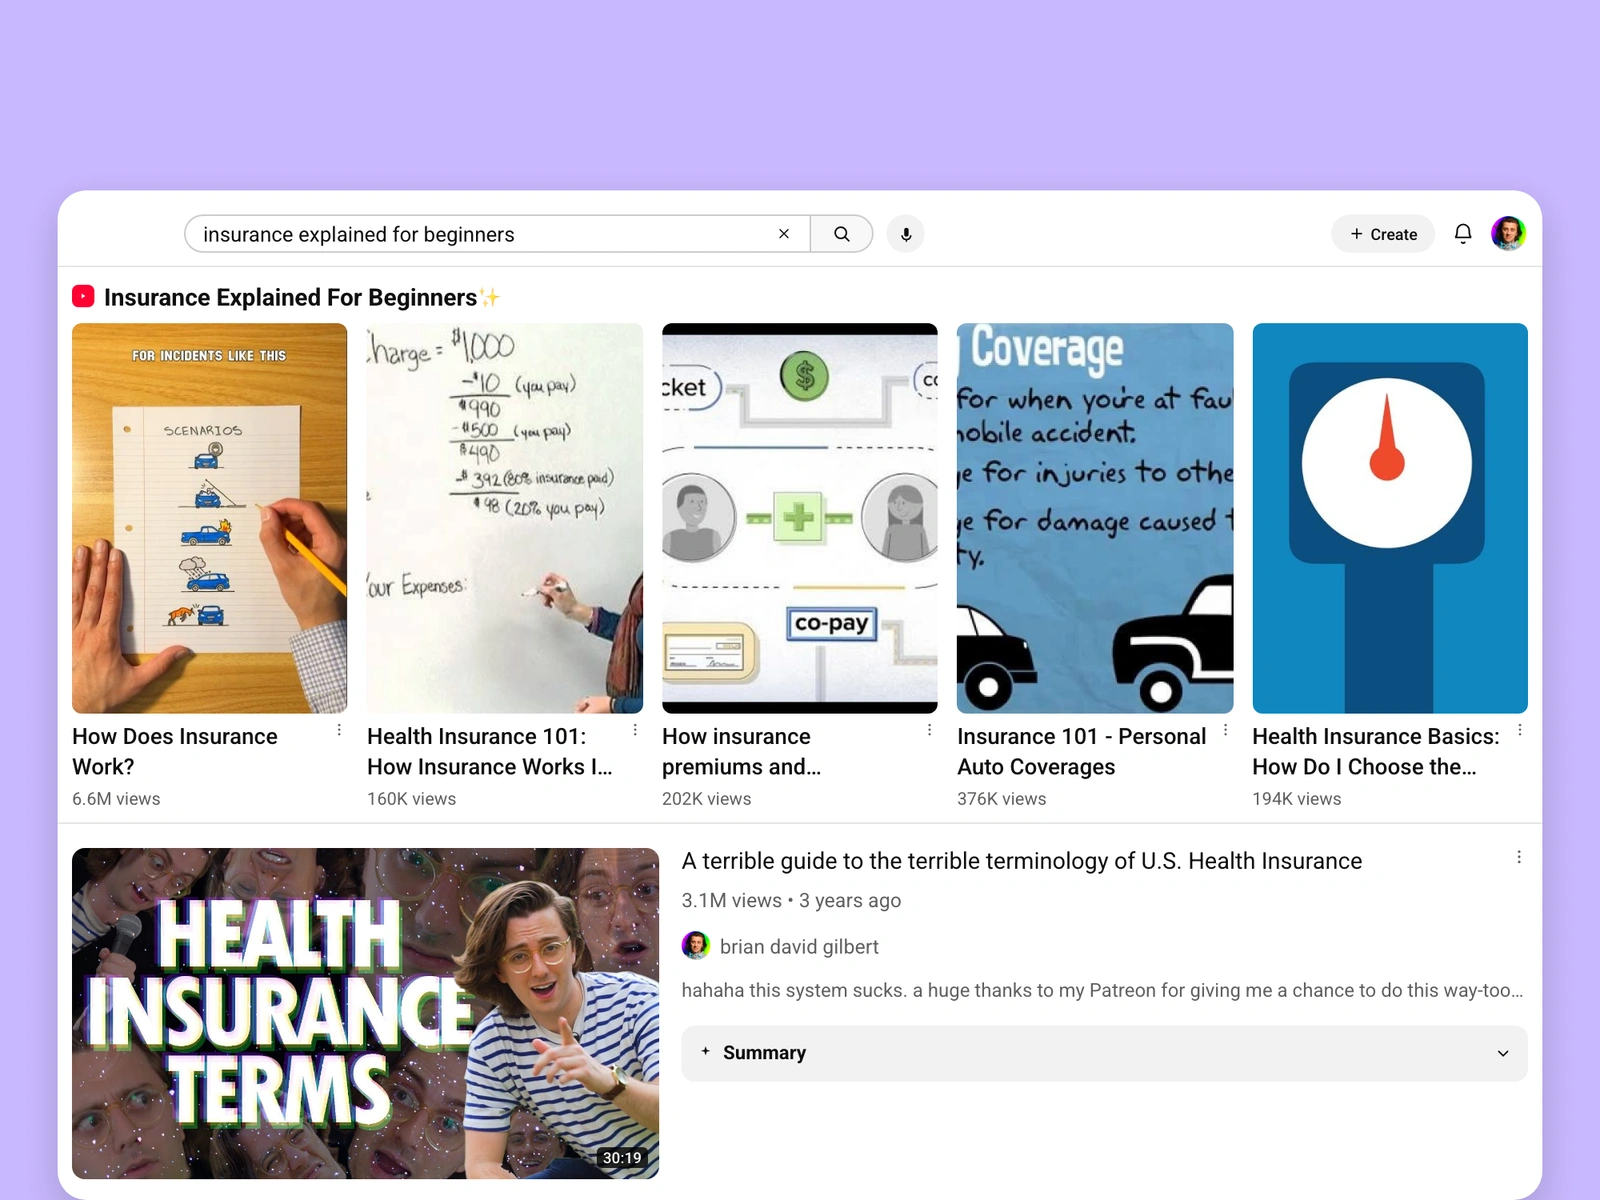Play the Coverage car drawing thumbnail
Viewport: 1600px width, 1200px height.
[x=1095, y=518]
